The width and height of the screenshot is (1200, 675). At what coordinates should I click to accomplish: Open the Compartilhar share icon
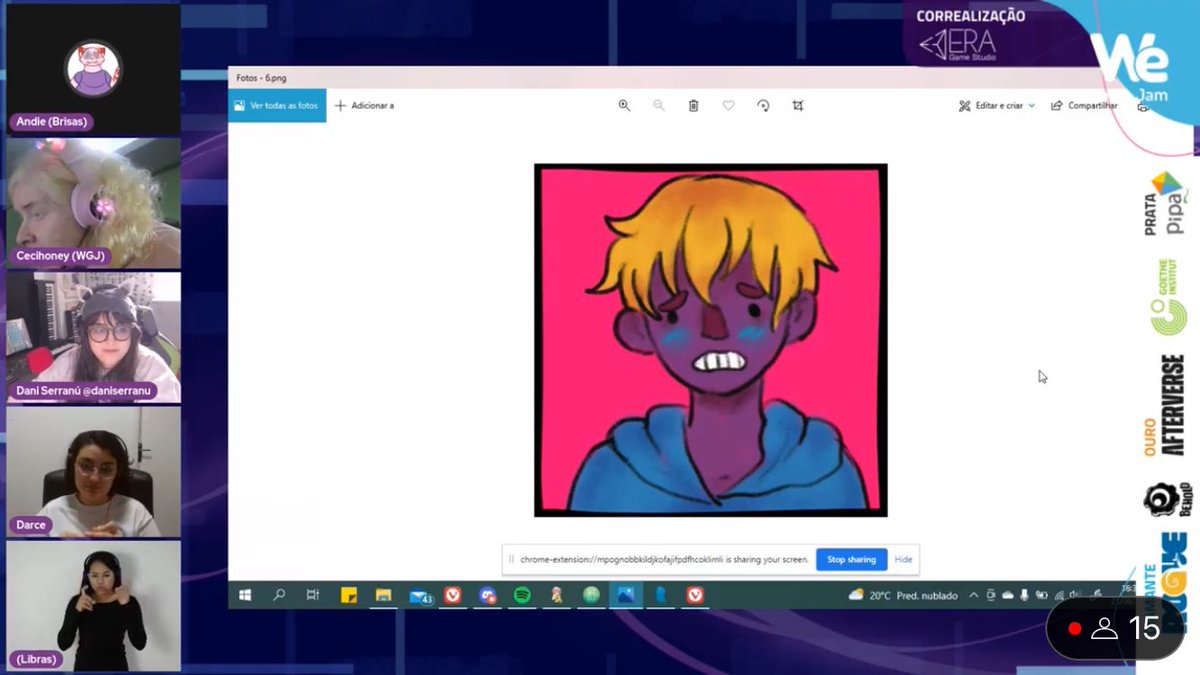(1057, 105)
